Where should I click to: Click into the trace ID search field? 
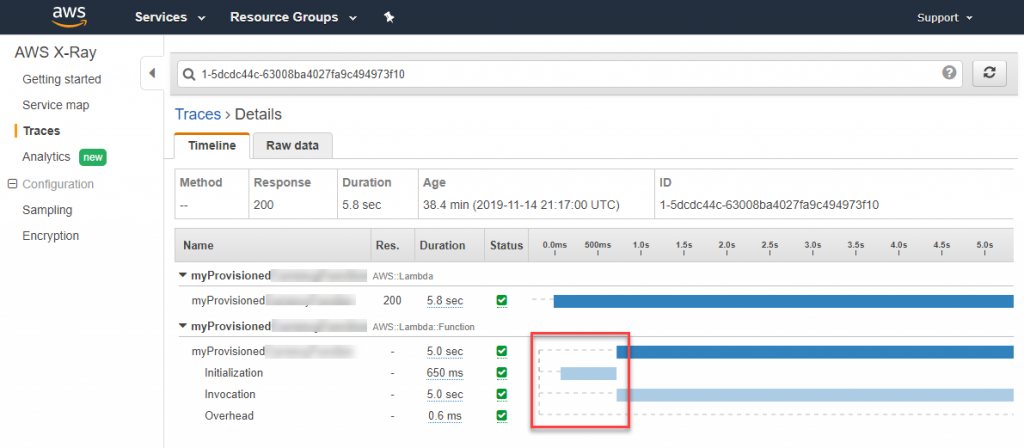tap(568, 74)
